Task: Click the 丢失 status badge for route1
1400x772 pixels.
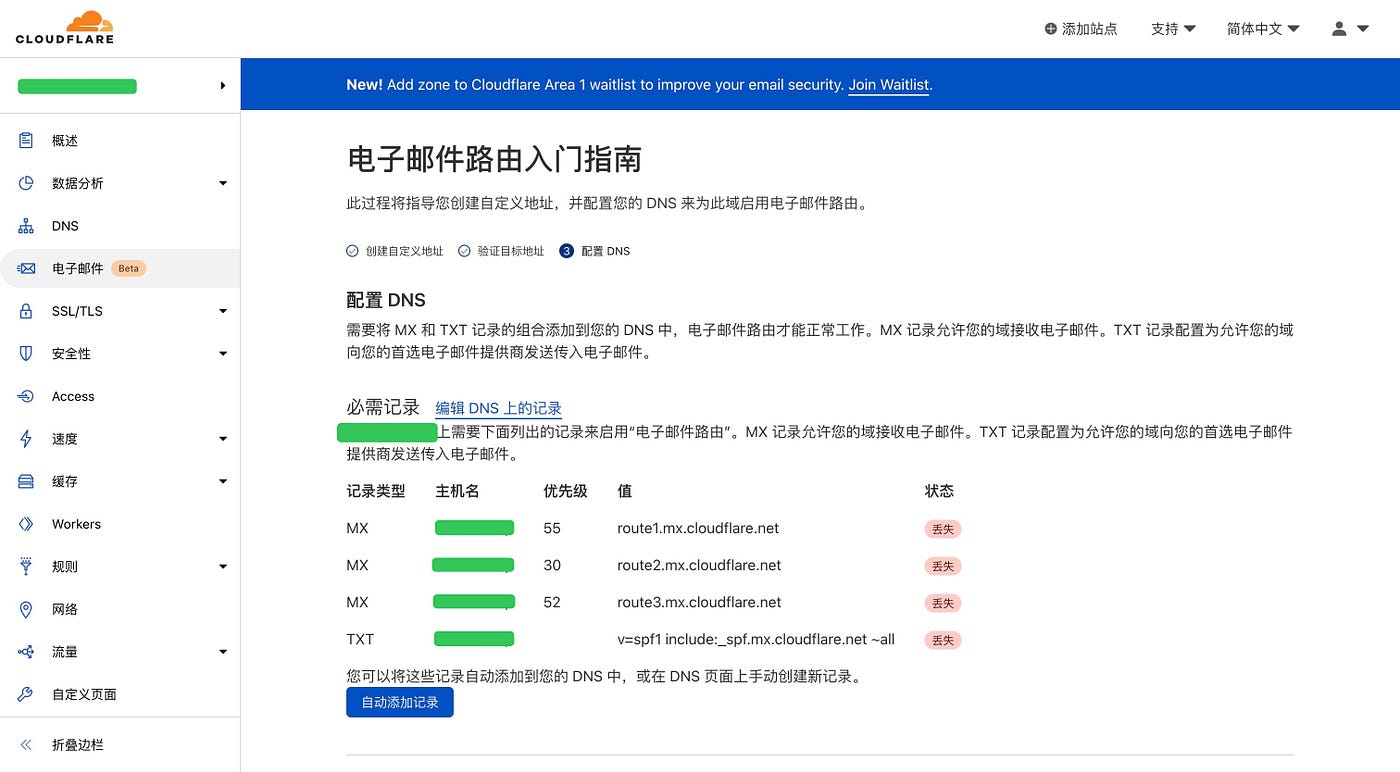Action: pyautogui.click(x=942, y=529)
